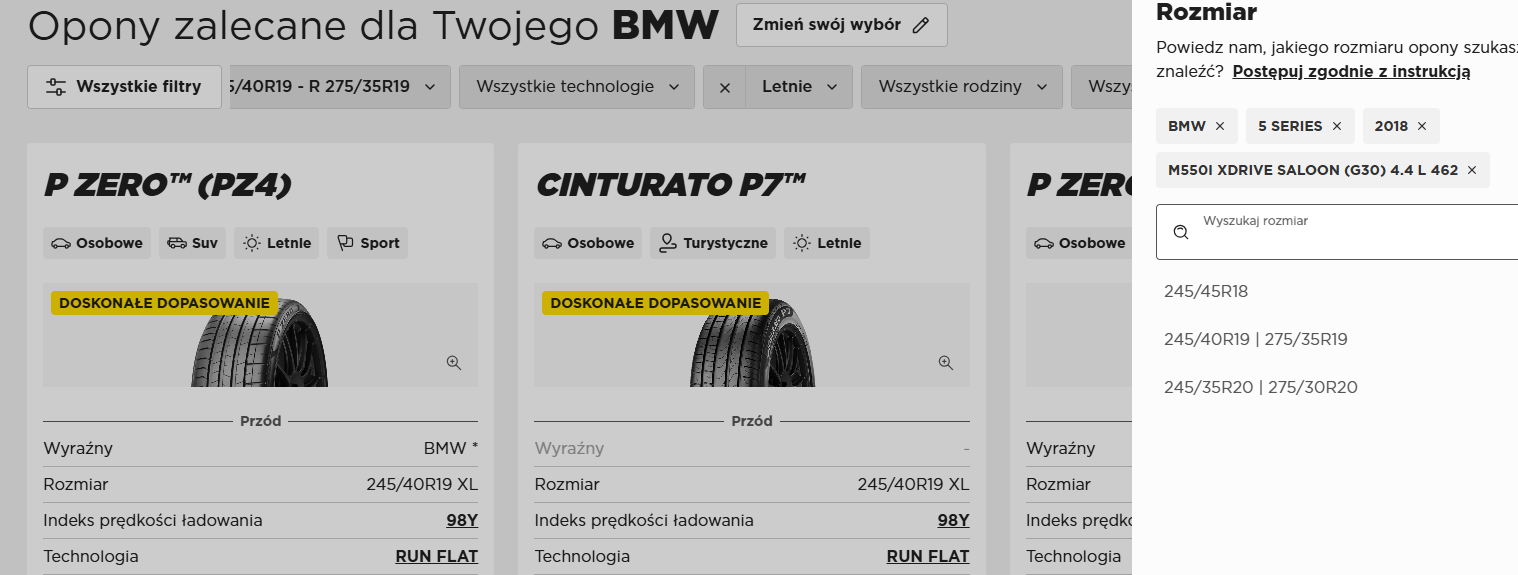
Task: Remove the M550I XDRIVE SALOON tag
Action: point(1472,170)
